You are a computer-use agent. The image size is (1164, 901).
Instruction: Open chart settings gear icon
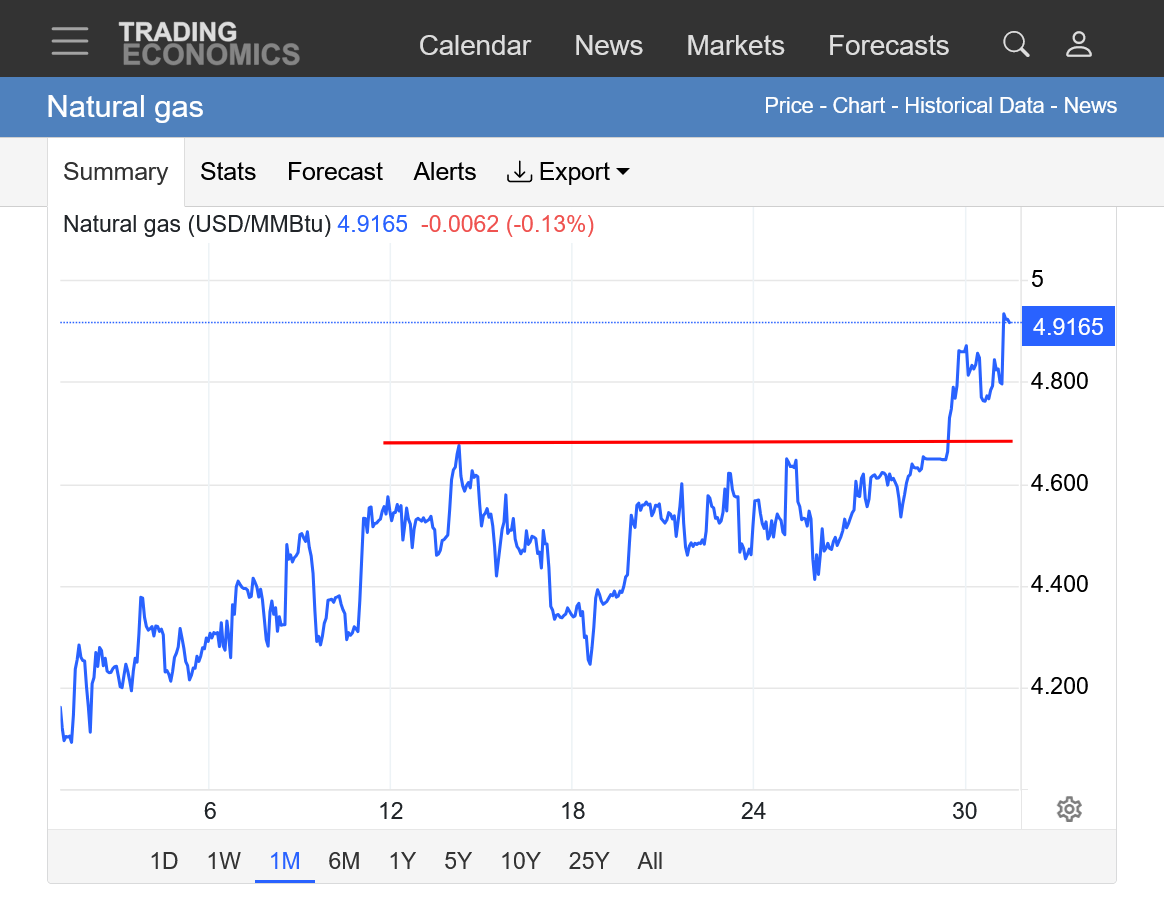[1069, 809]
